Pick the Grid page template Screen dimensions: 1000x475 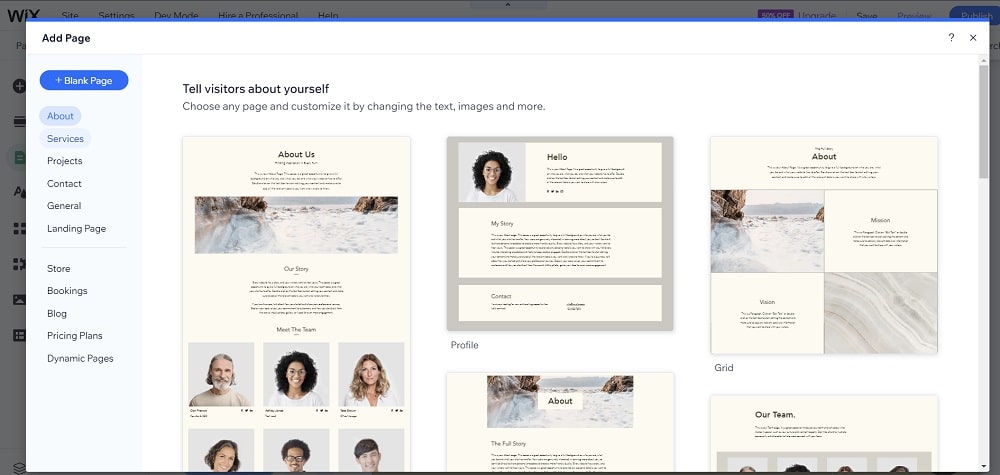pos(824,245)
